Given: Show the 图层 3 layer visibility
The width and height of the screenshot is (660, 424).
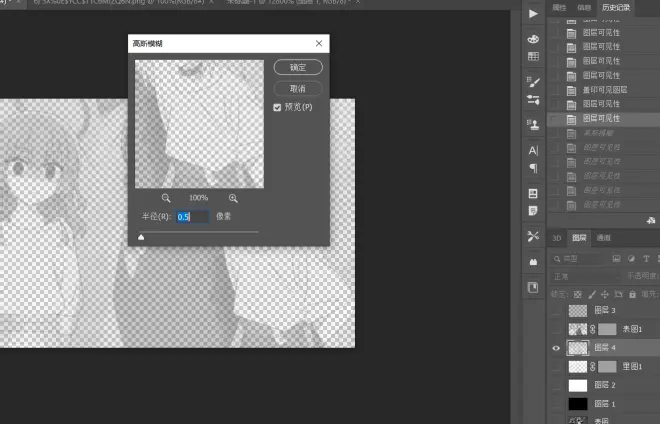Looking at the screenshot, I should coord(556,311).
